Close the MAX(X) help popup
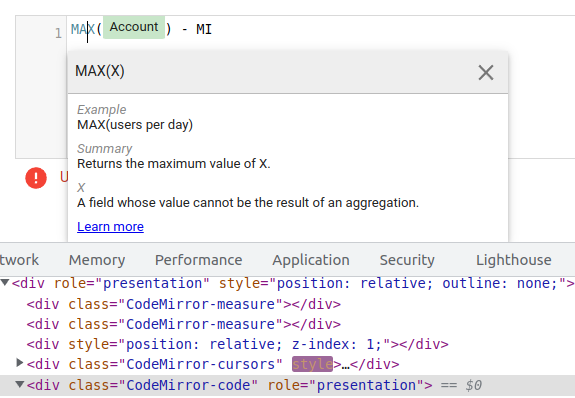 tap(486, 73)
